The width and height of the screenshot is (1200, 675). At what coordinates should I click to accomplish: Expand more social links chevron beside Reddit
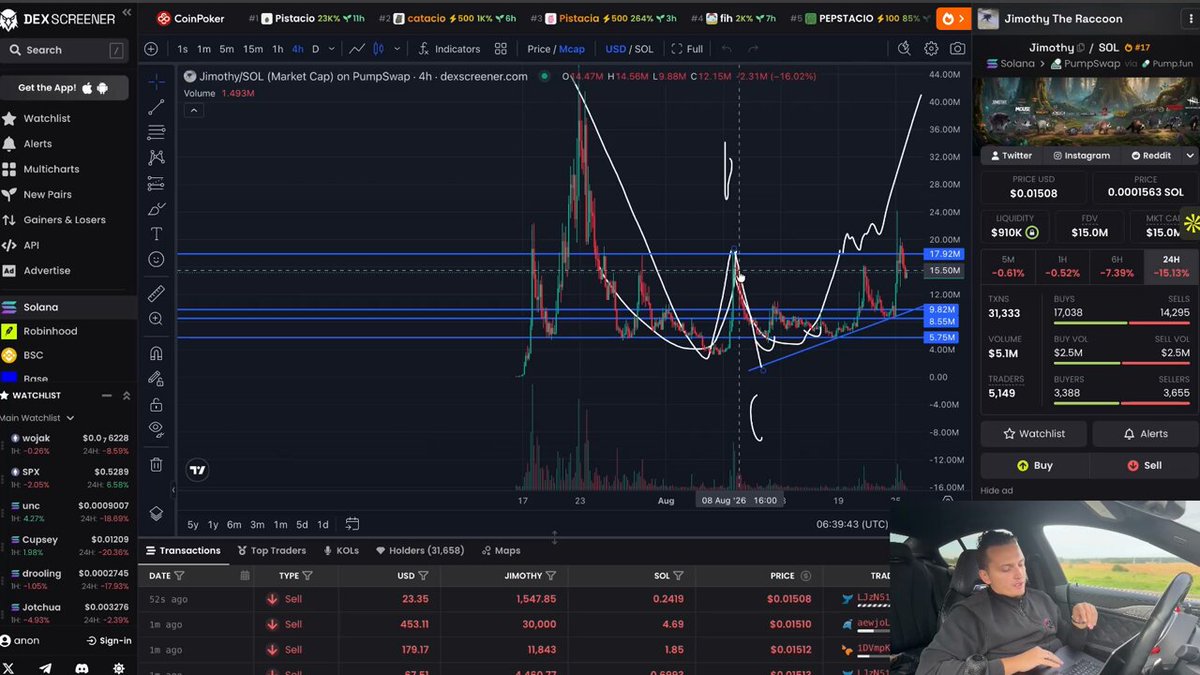pos(1189,155)
